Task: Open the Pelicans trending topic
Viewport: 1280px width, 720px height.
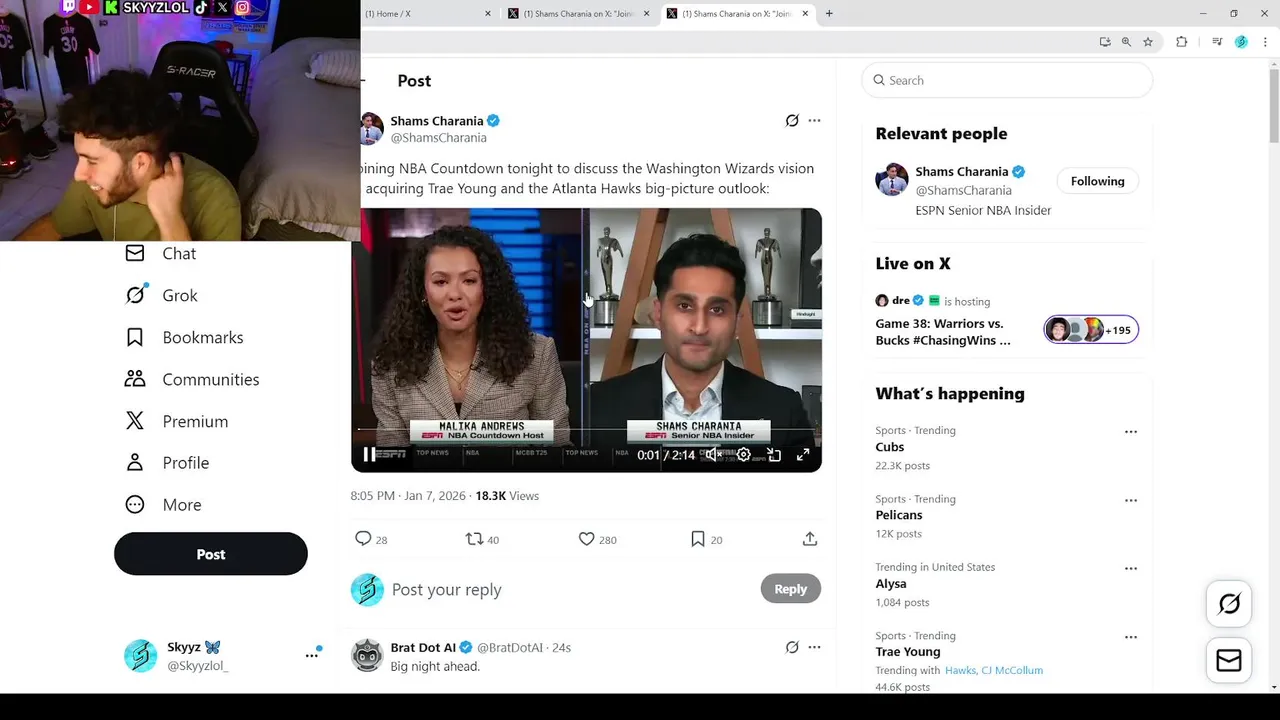Action: (x=899, y=515)
